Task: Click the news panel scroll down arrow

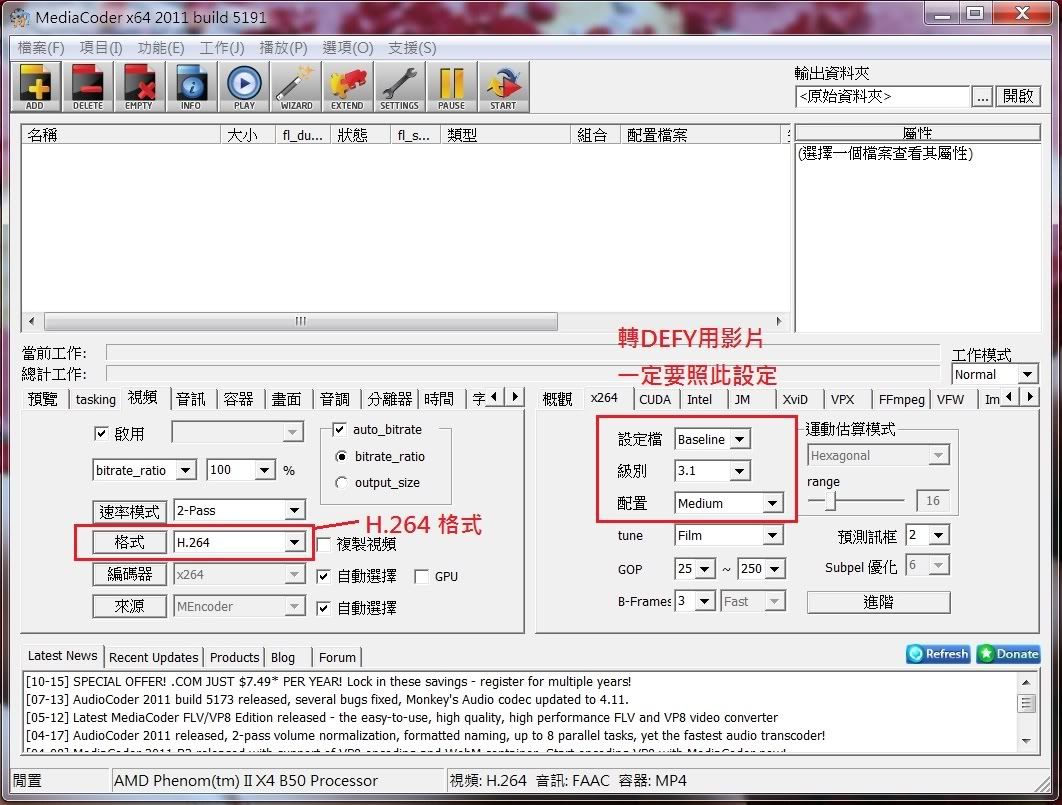Action: 1026,741
